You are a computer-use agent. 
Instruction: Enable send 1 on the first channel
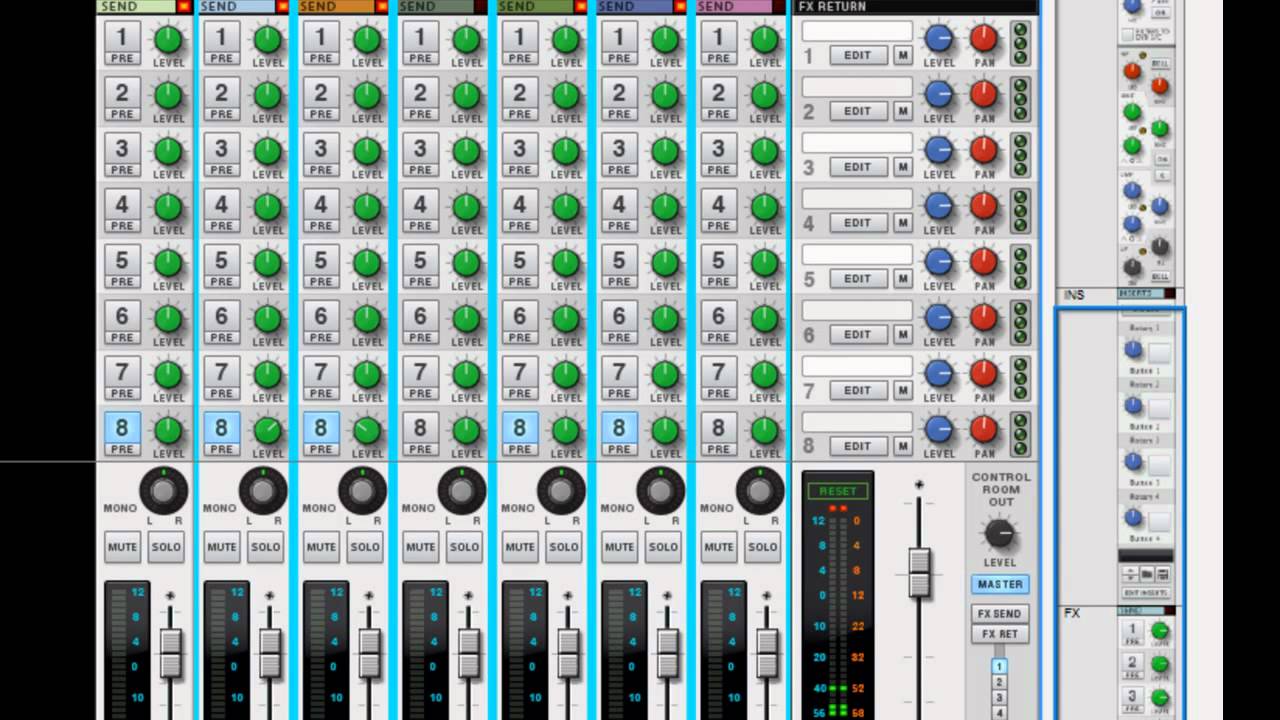tap(122, 37)
